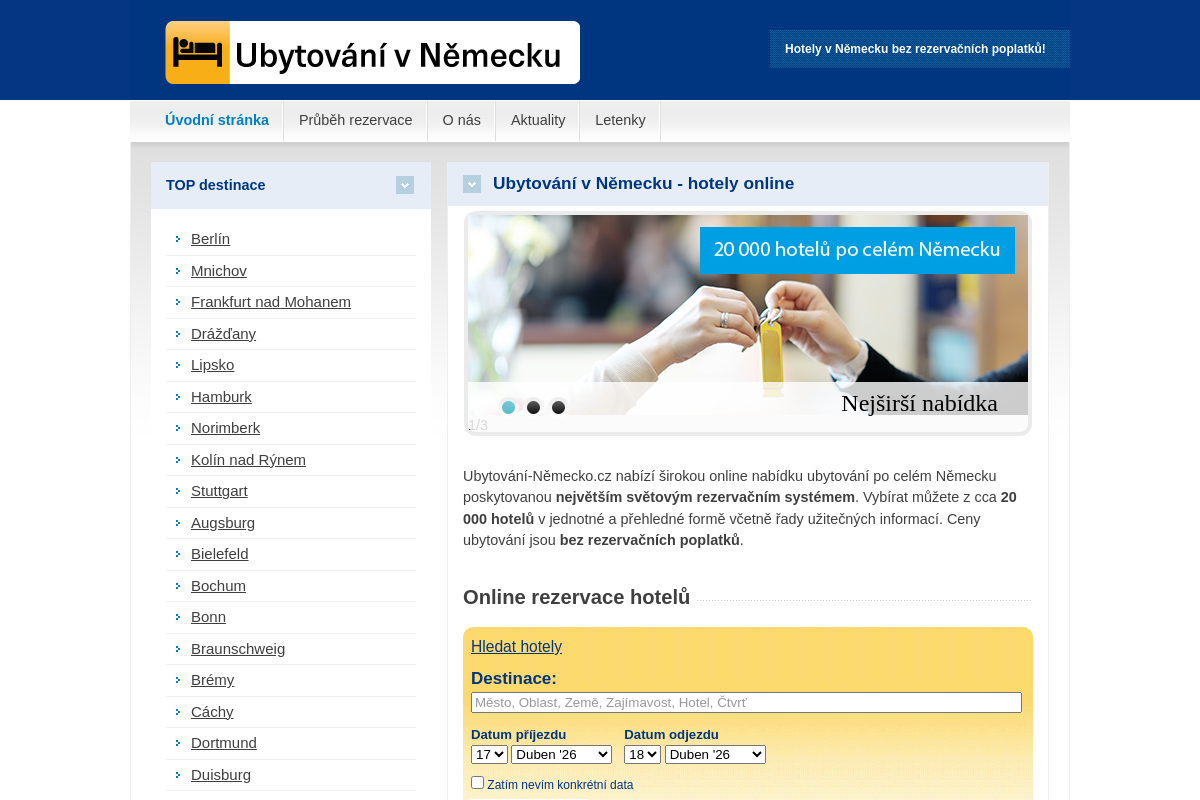Viewport: 1200px width, 800px height.
Task: Click the destination search input field
Action: [x=746, y=702]
